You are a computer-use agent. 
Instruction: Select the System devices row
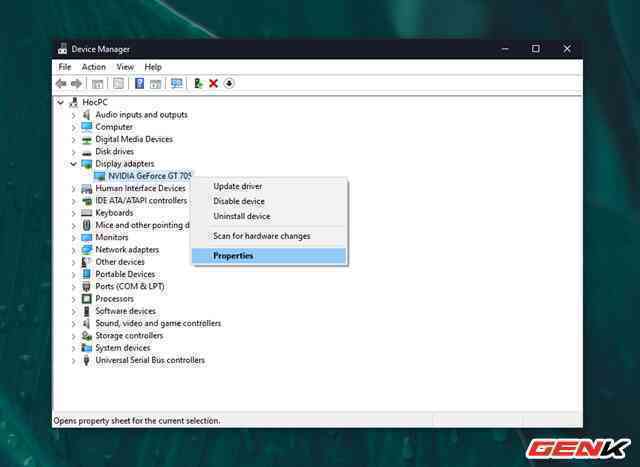122,348
